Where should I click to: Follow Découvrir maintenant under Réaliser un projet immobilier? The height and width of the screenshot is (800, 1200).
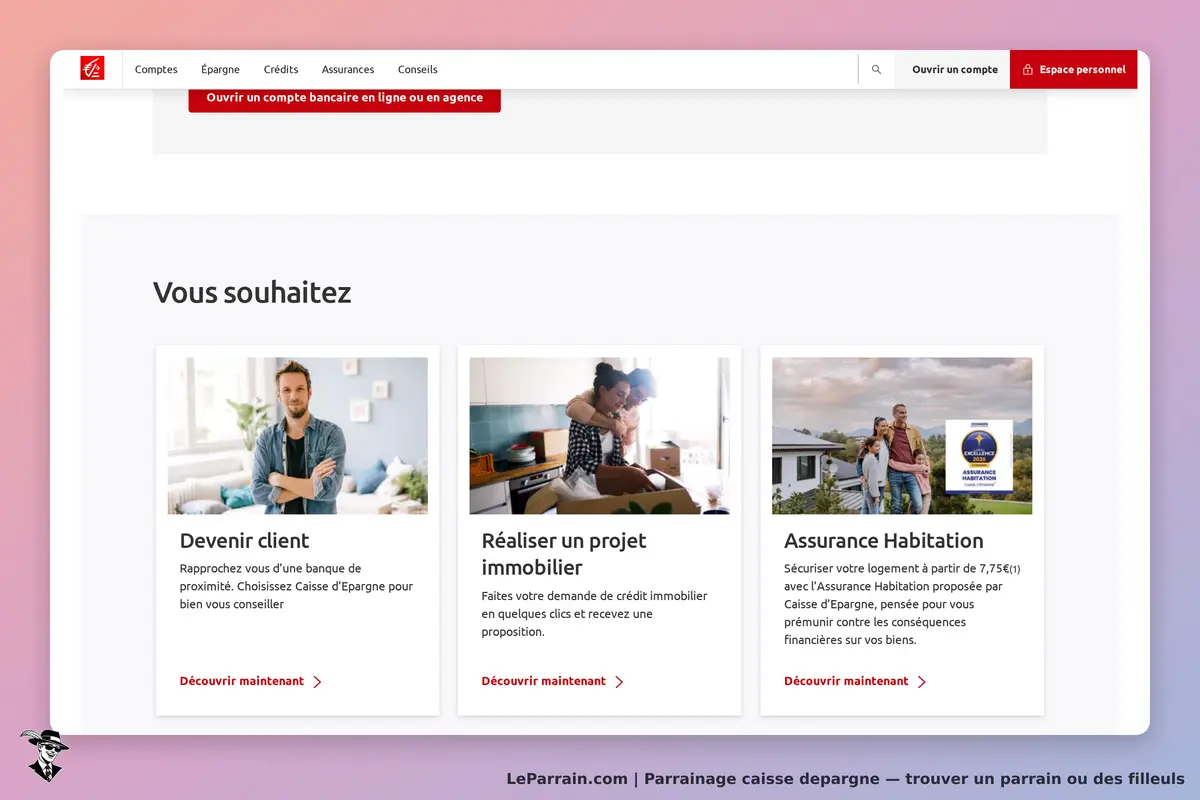(544, 681)
